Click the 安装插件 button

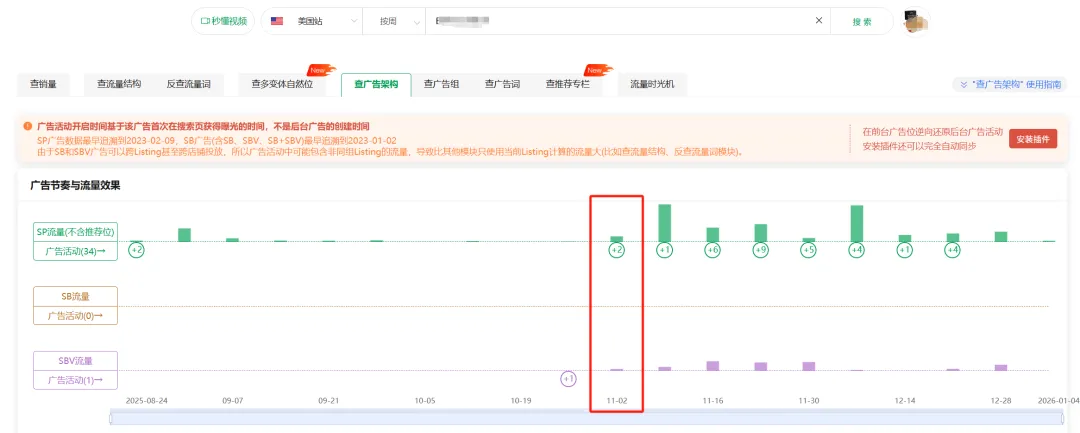(x=1032, y=138)
